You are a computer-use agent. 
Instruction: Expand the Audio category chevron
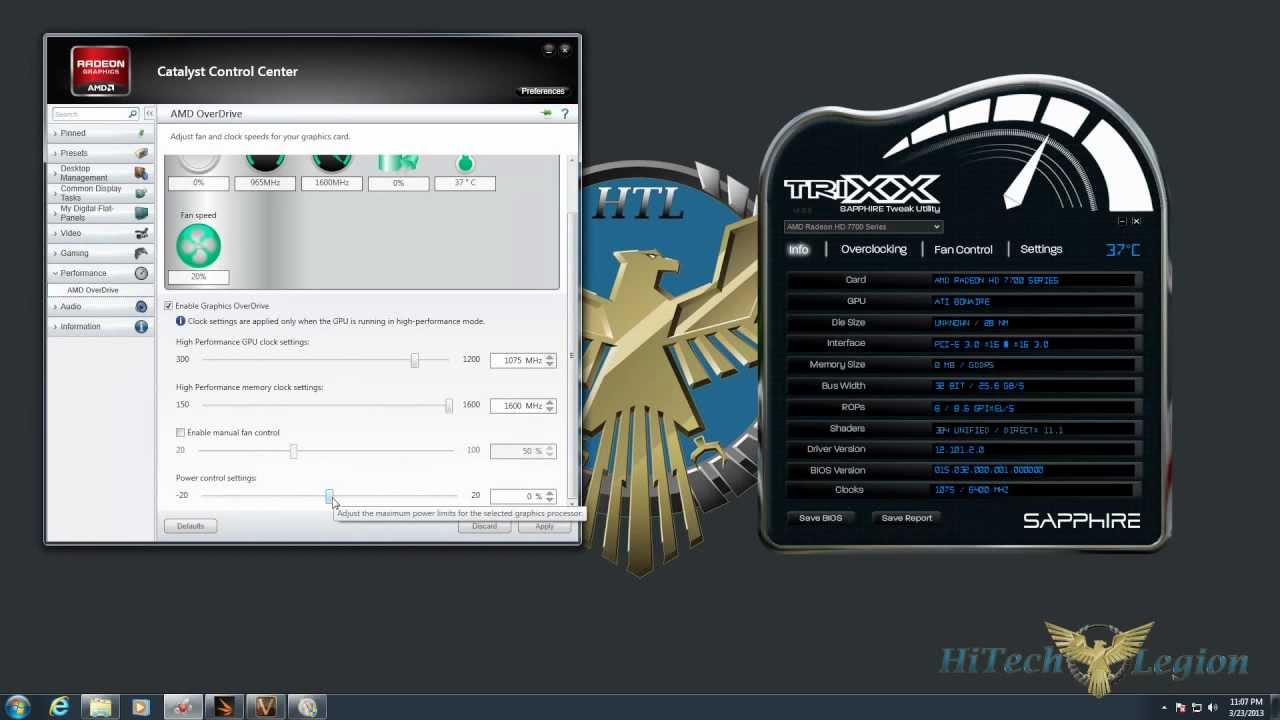pyautogui.click(x=55, y=306)
